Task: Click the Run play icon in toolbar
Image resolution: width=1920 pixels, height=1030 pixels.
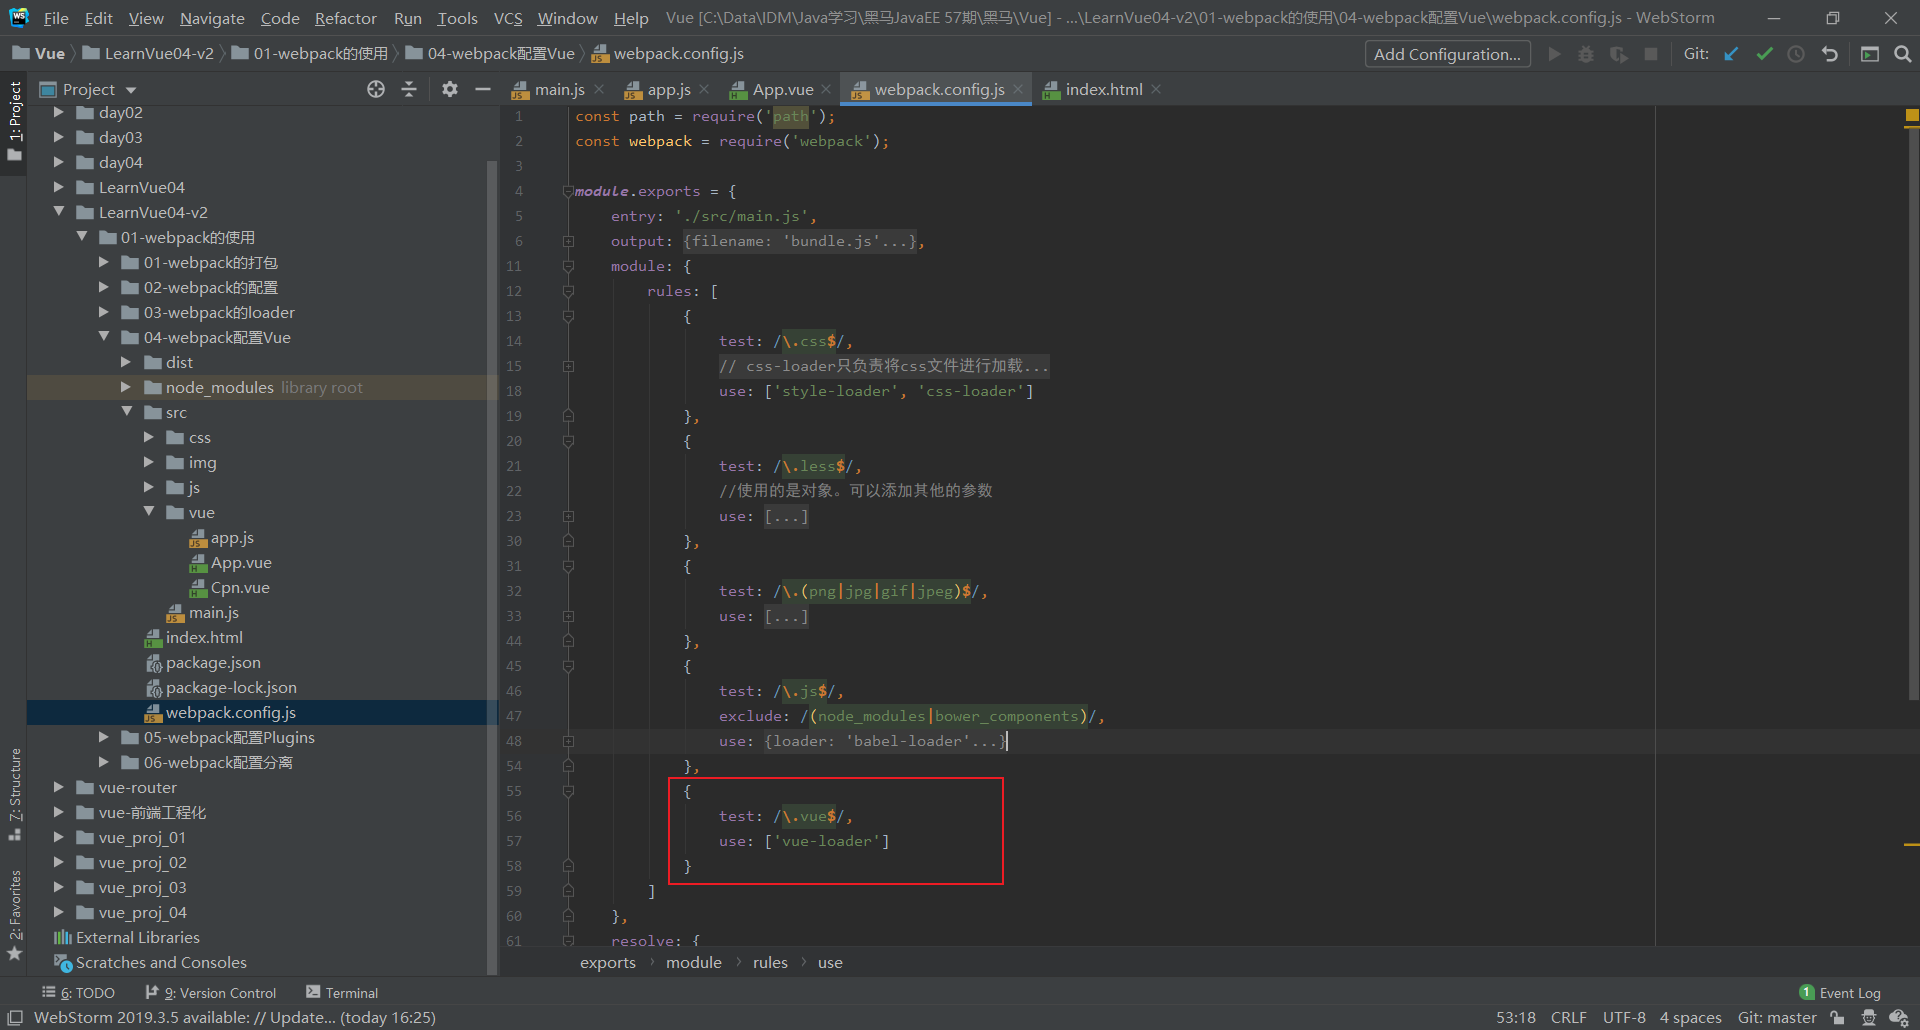Action: coord(1554,54)
